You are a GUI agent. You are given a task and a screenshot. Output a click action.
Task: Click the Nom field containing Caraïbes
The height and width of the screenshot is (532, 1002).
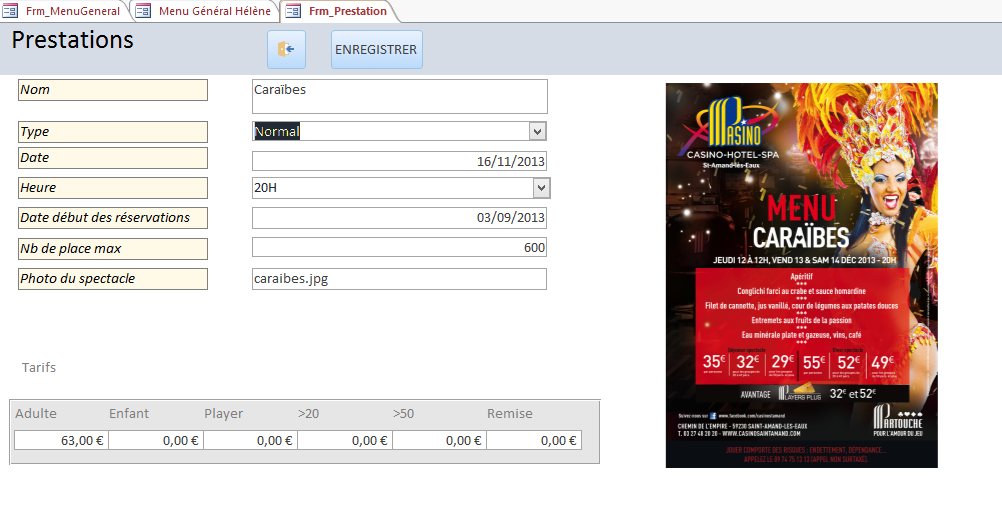click(399, 96)
